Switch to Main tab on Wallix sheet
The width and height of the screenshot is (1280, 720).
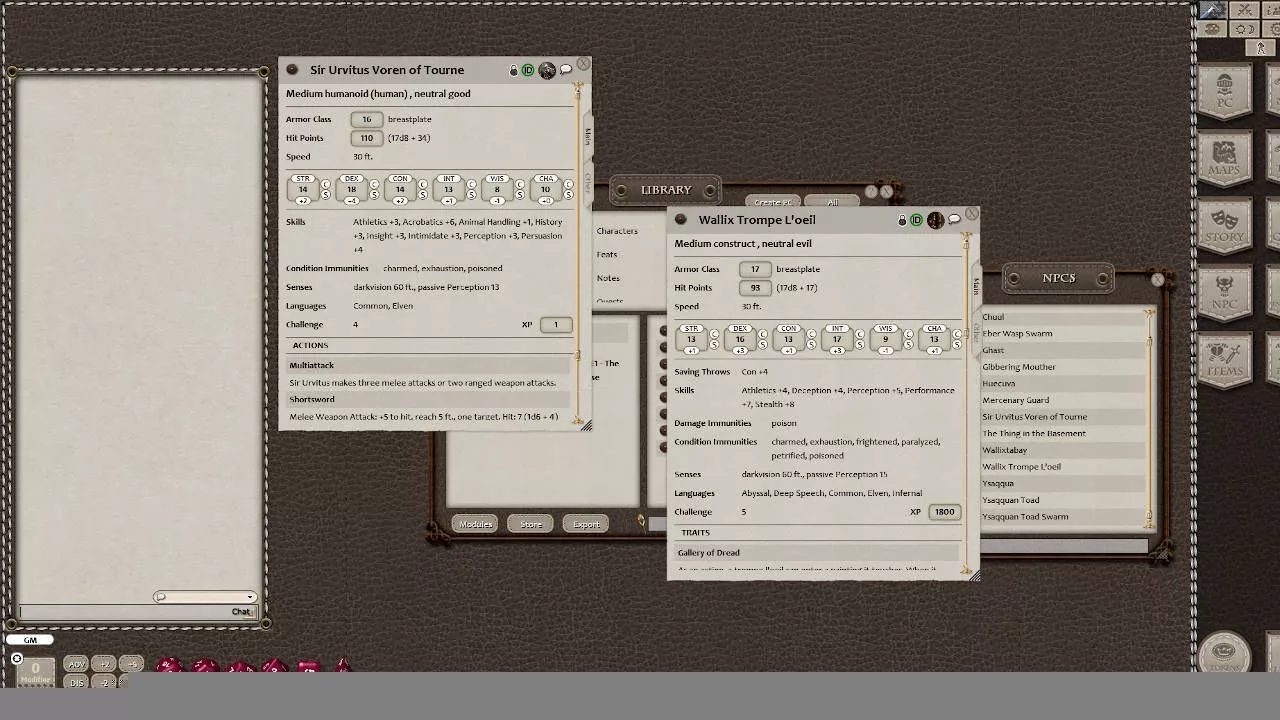977,287
